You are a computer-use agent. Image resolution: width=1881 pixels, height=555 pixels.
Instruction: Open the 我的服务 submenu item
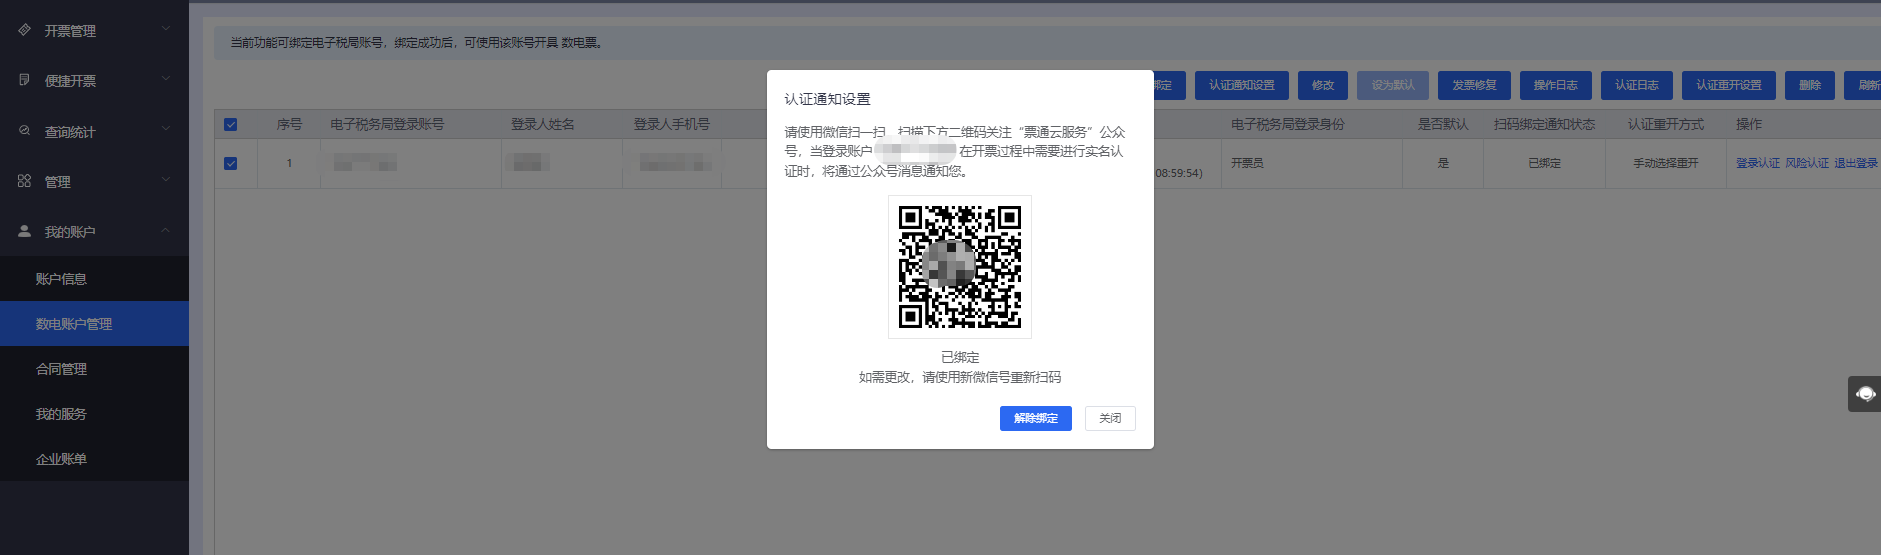coord(94,414)
